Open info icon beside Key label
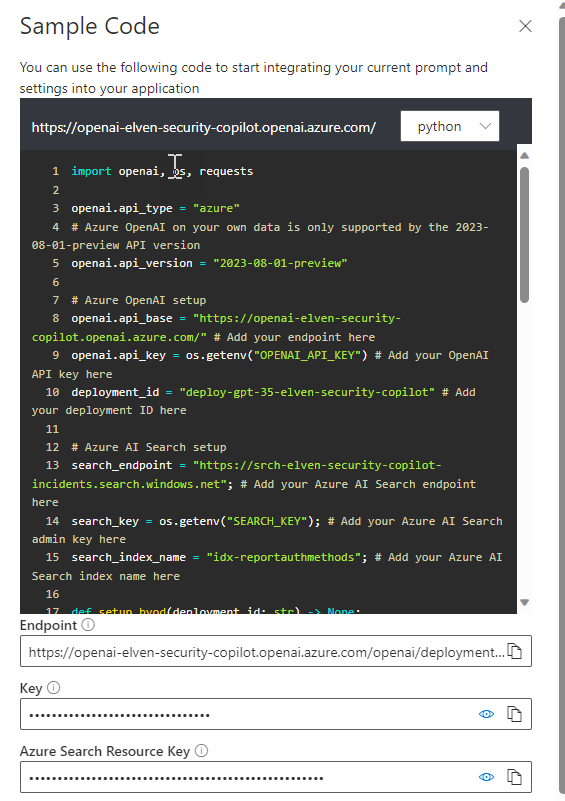565x801 pixels. pyautogui.click(x=54, y=688)
